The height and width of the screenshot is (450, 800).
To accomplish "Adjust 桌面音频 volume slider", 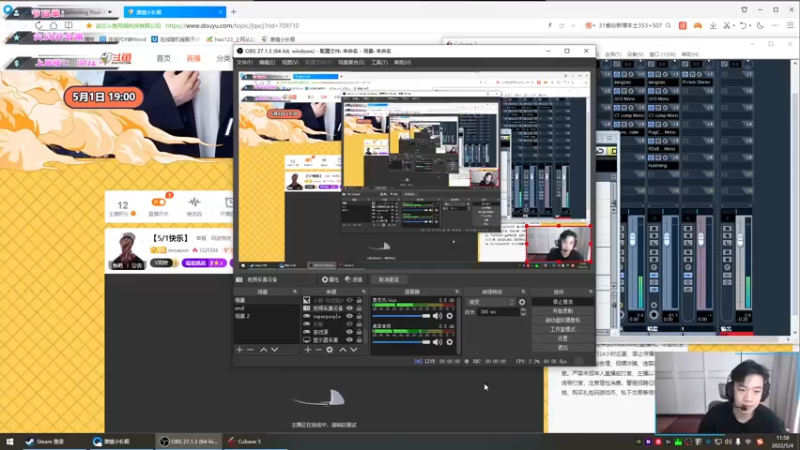I will pyautogui.click(x=401, y=342).
